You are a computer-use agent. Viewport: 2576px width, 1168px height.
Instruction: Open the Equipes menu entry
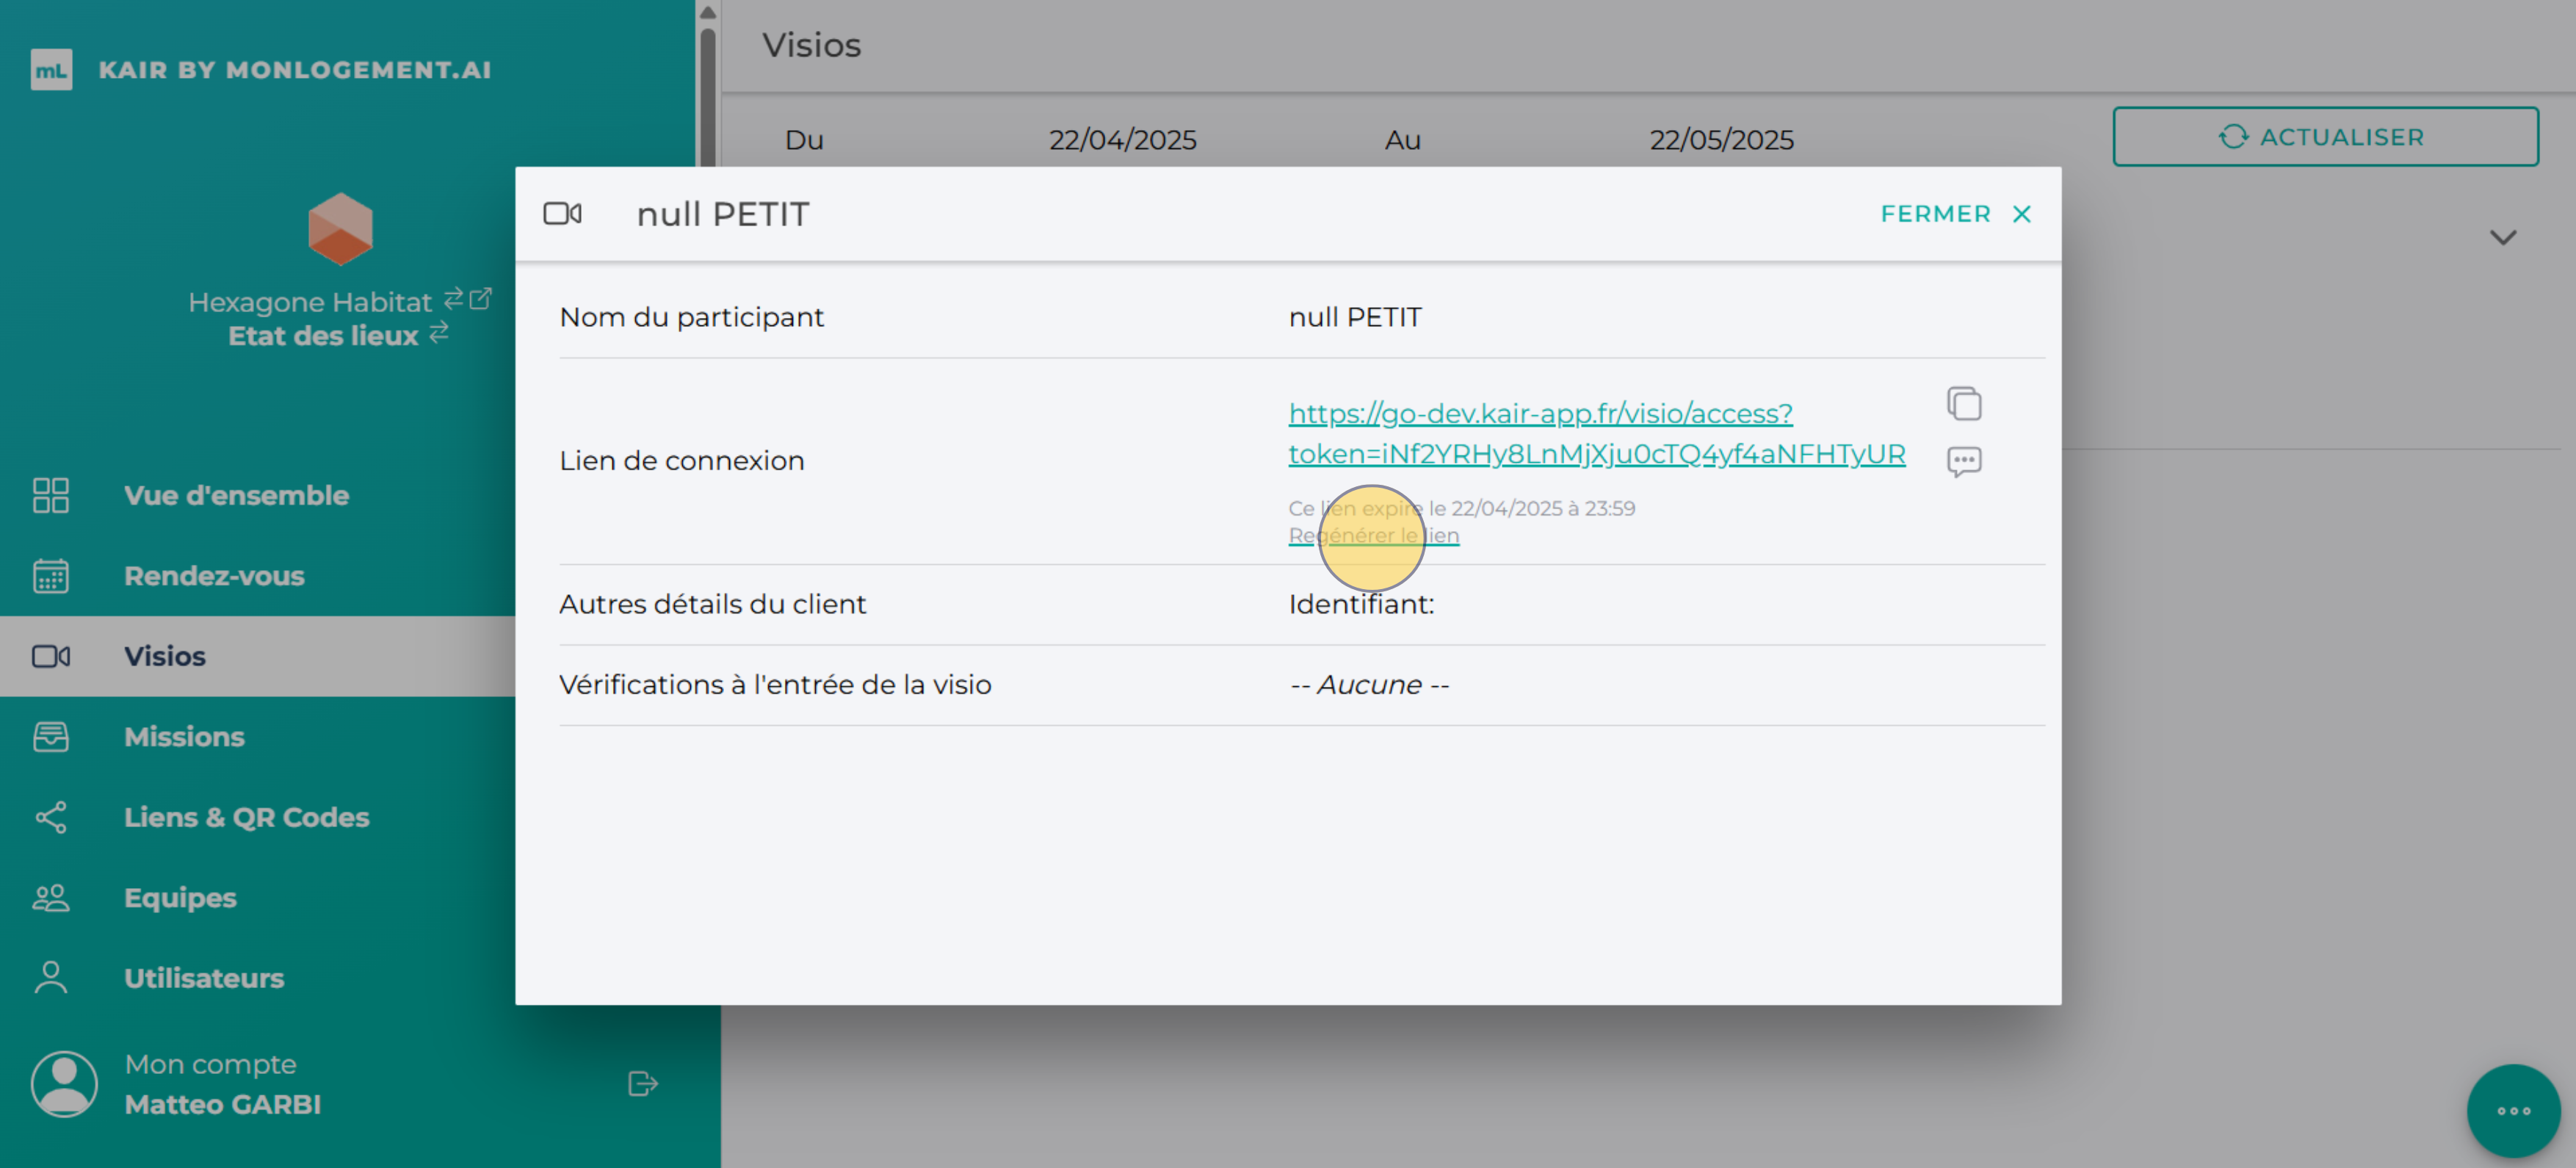click(180, 898)
